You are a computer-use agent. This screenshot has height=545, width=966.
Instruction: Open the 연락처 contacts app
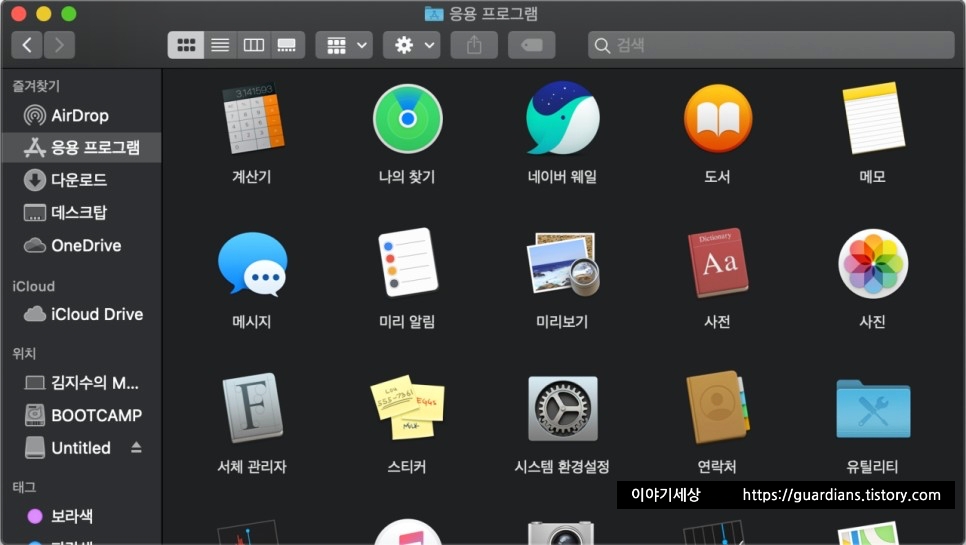pyautogui.click(x=718, y=408)
